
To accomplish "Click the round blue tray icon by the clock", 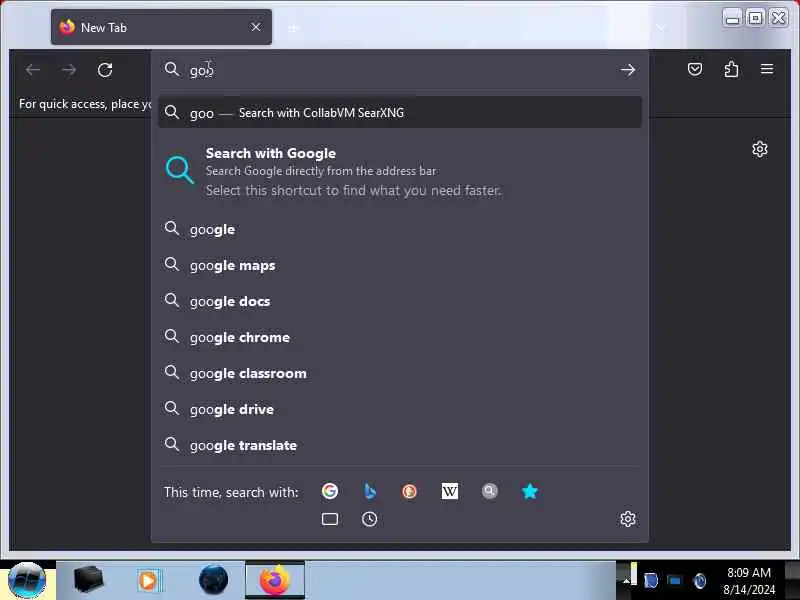I will (700, 581).
